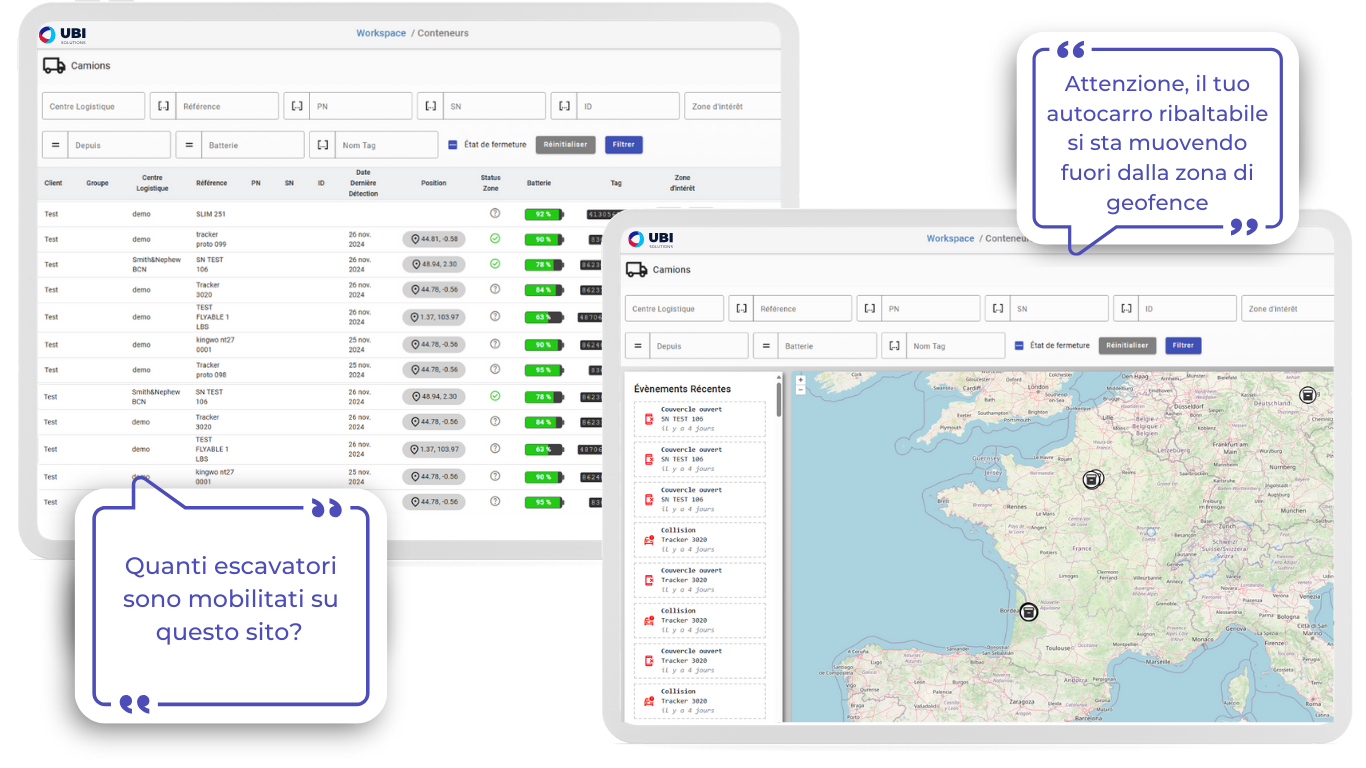
Task: Click the question mark status for SLIM 251
Action: click(x=494, y=214)
